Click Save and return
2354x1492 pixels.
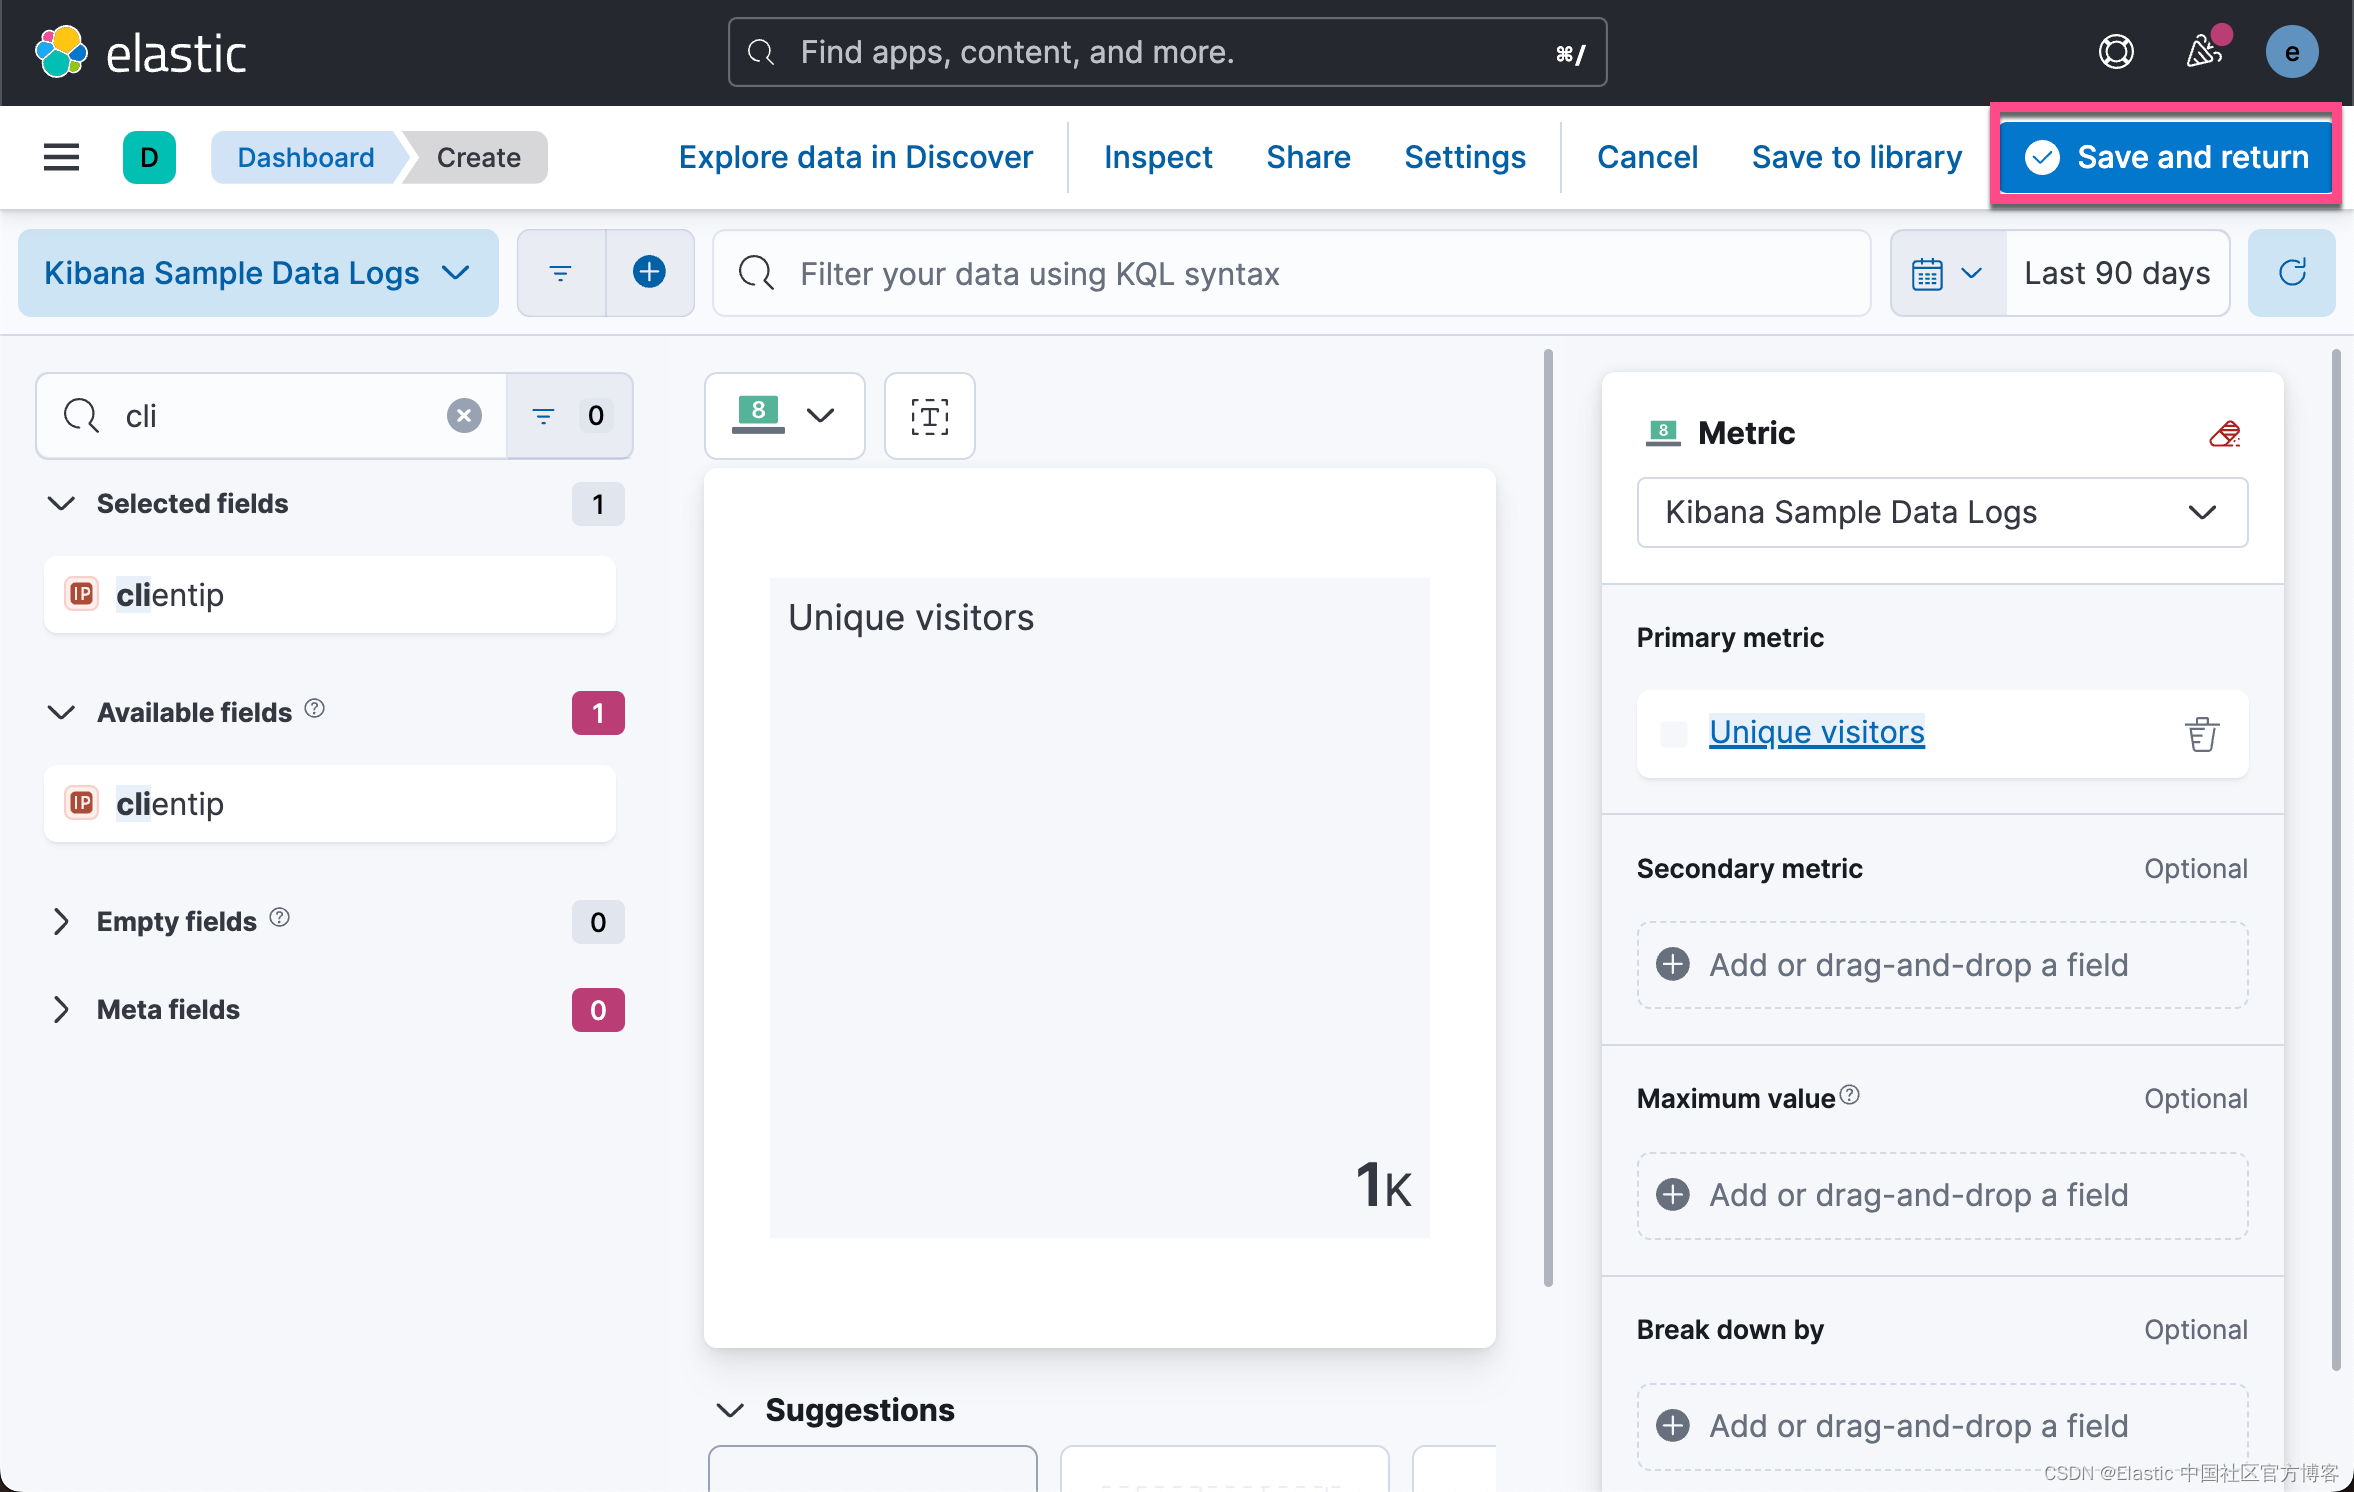[2166, 157]
